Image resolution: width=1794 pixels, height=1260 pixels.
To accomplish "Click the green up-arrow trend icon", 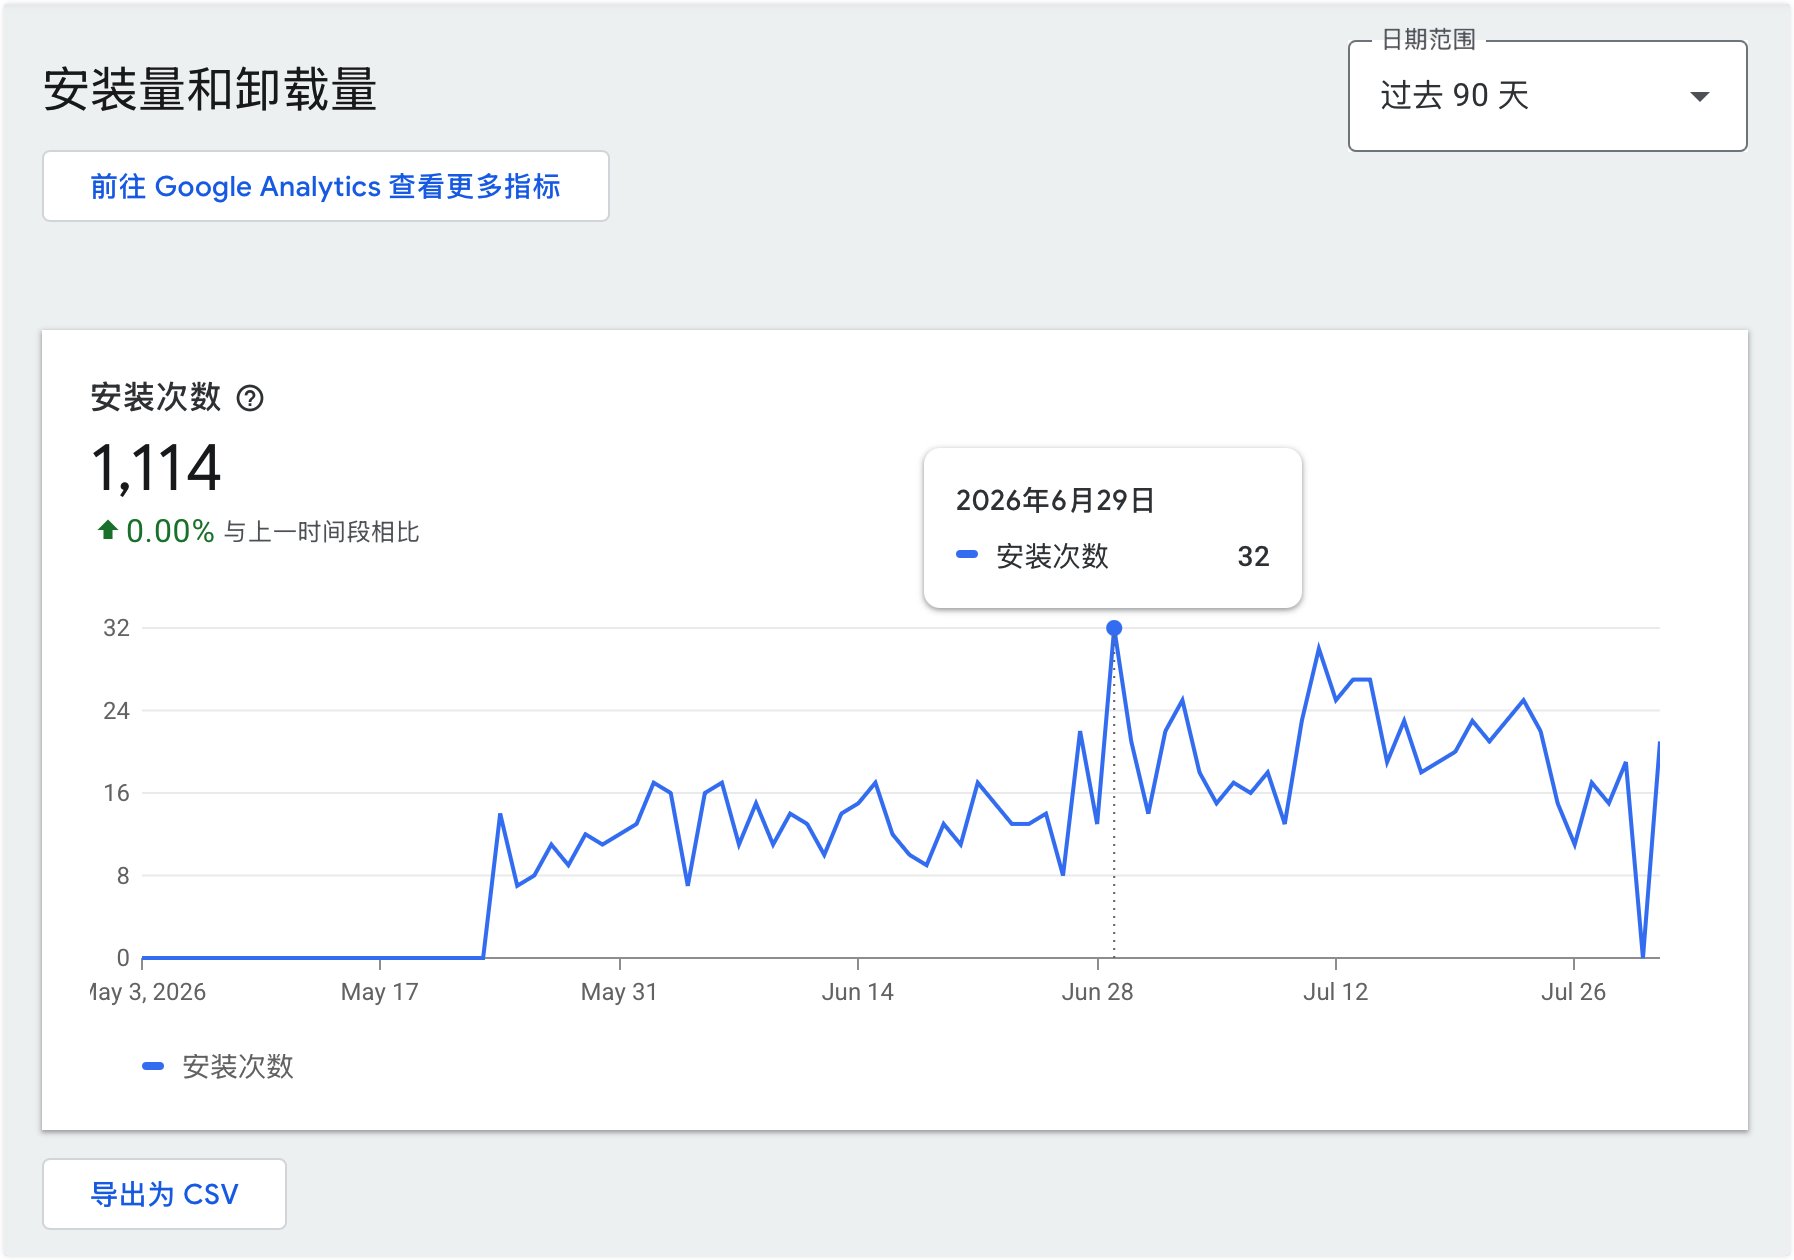I will [x=107, y=530].
